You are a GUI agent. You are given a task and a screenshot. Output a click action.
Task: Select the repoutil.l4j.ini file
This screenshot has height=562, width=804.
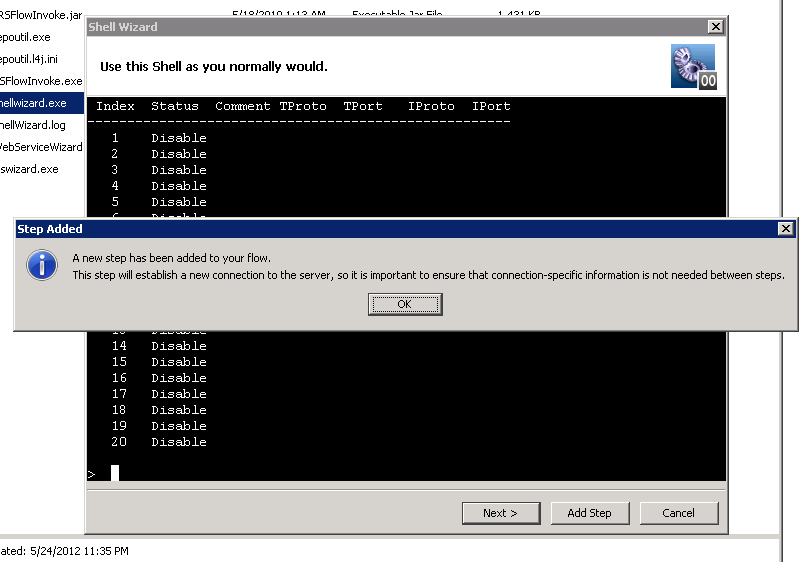click(x=30, y=59)
